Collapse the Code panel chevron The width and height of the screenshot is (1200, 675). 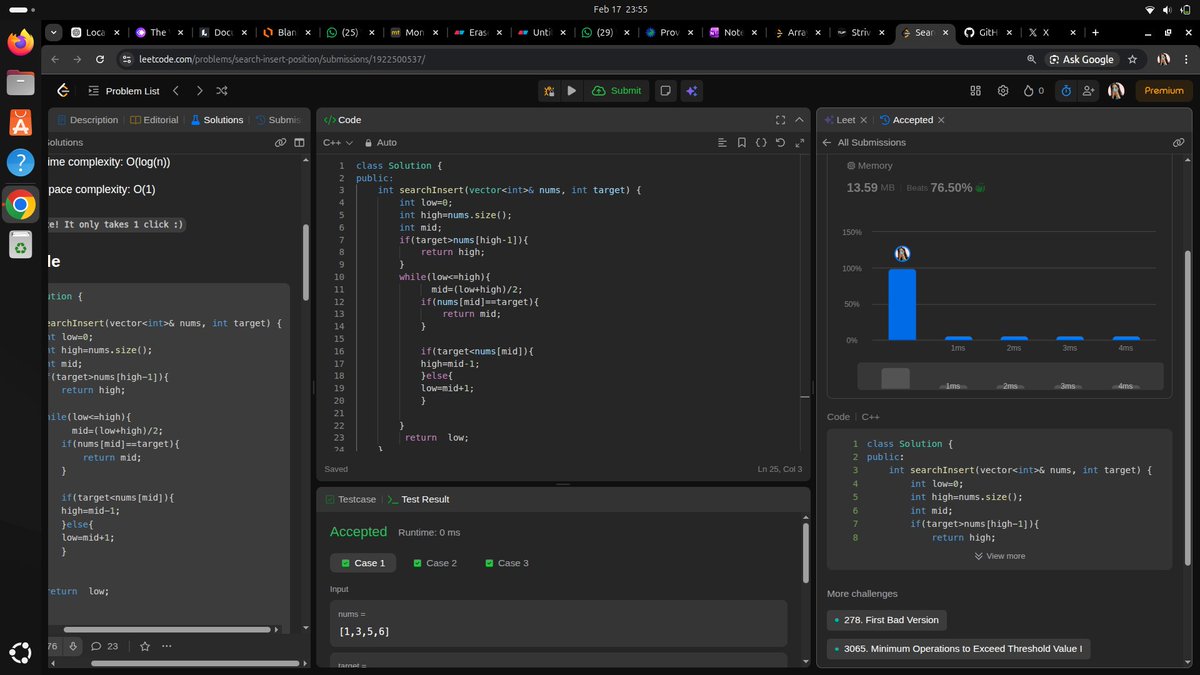(799, 120)
